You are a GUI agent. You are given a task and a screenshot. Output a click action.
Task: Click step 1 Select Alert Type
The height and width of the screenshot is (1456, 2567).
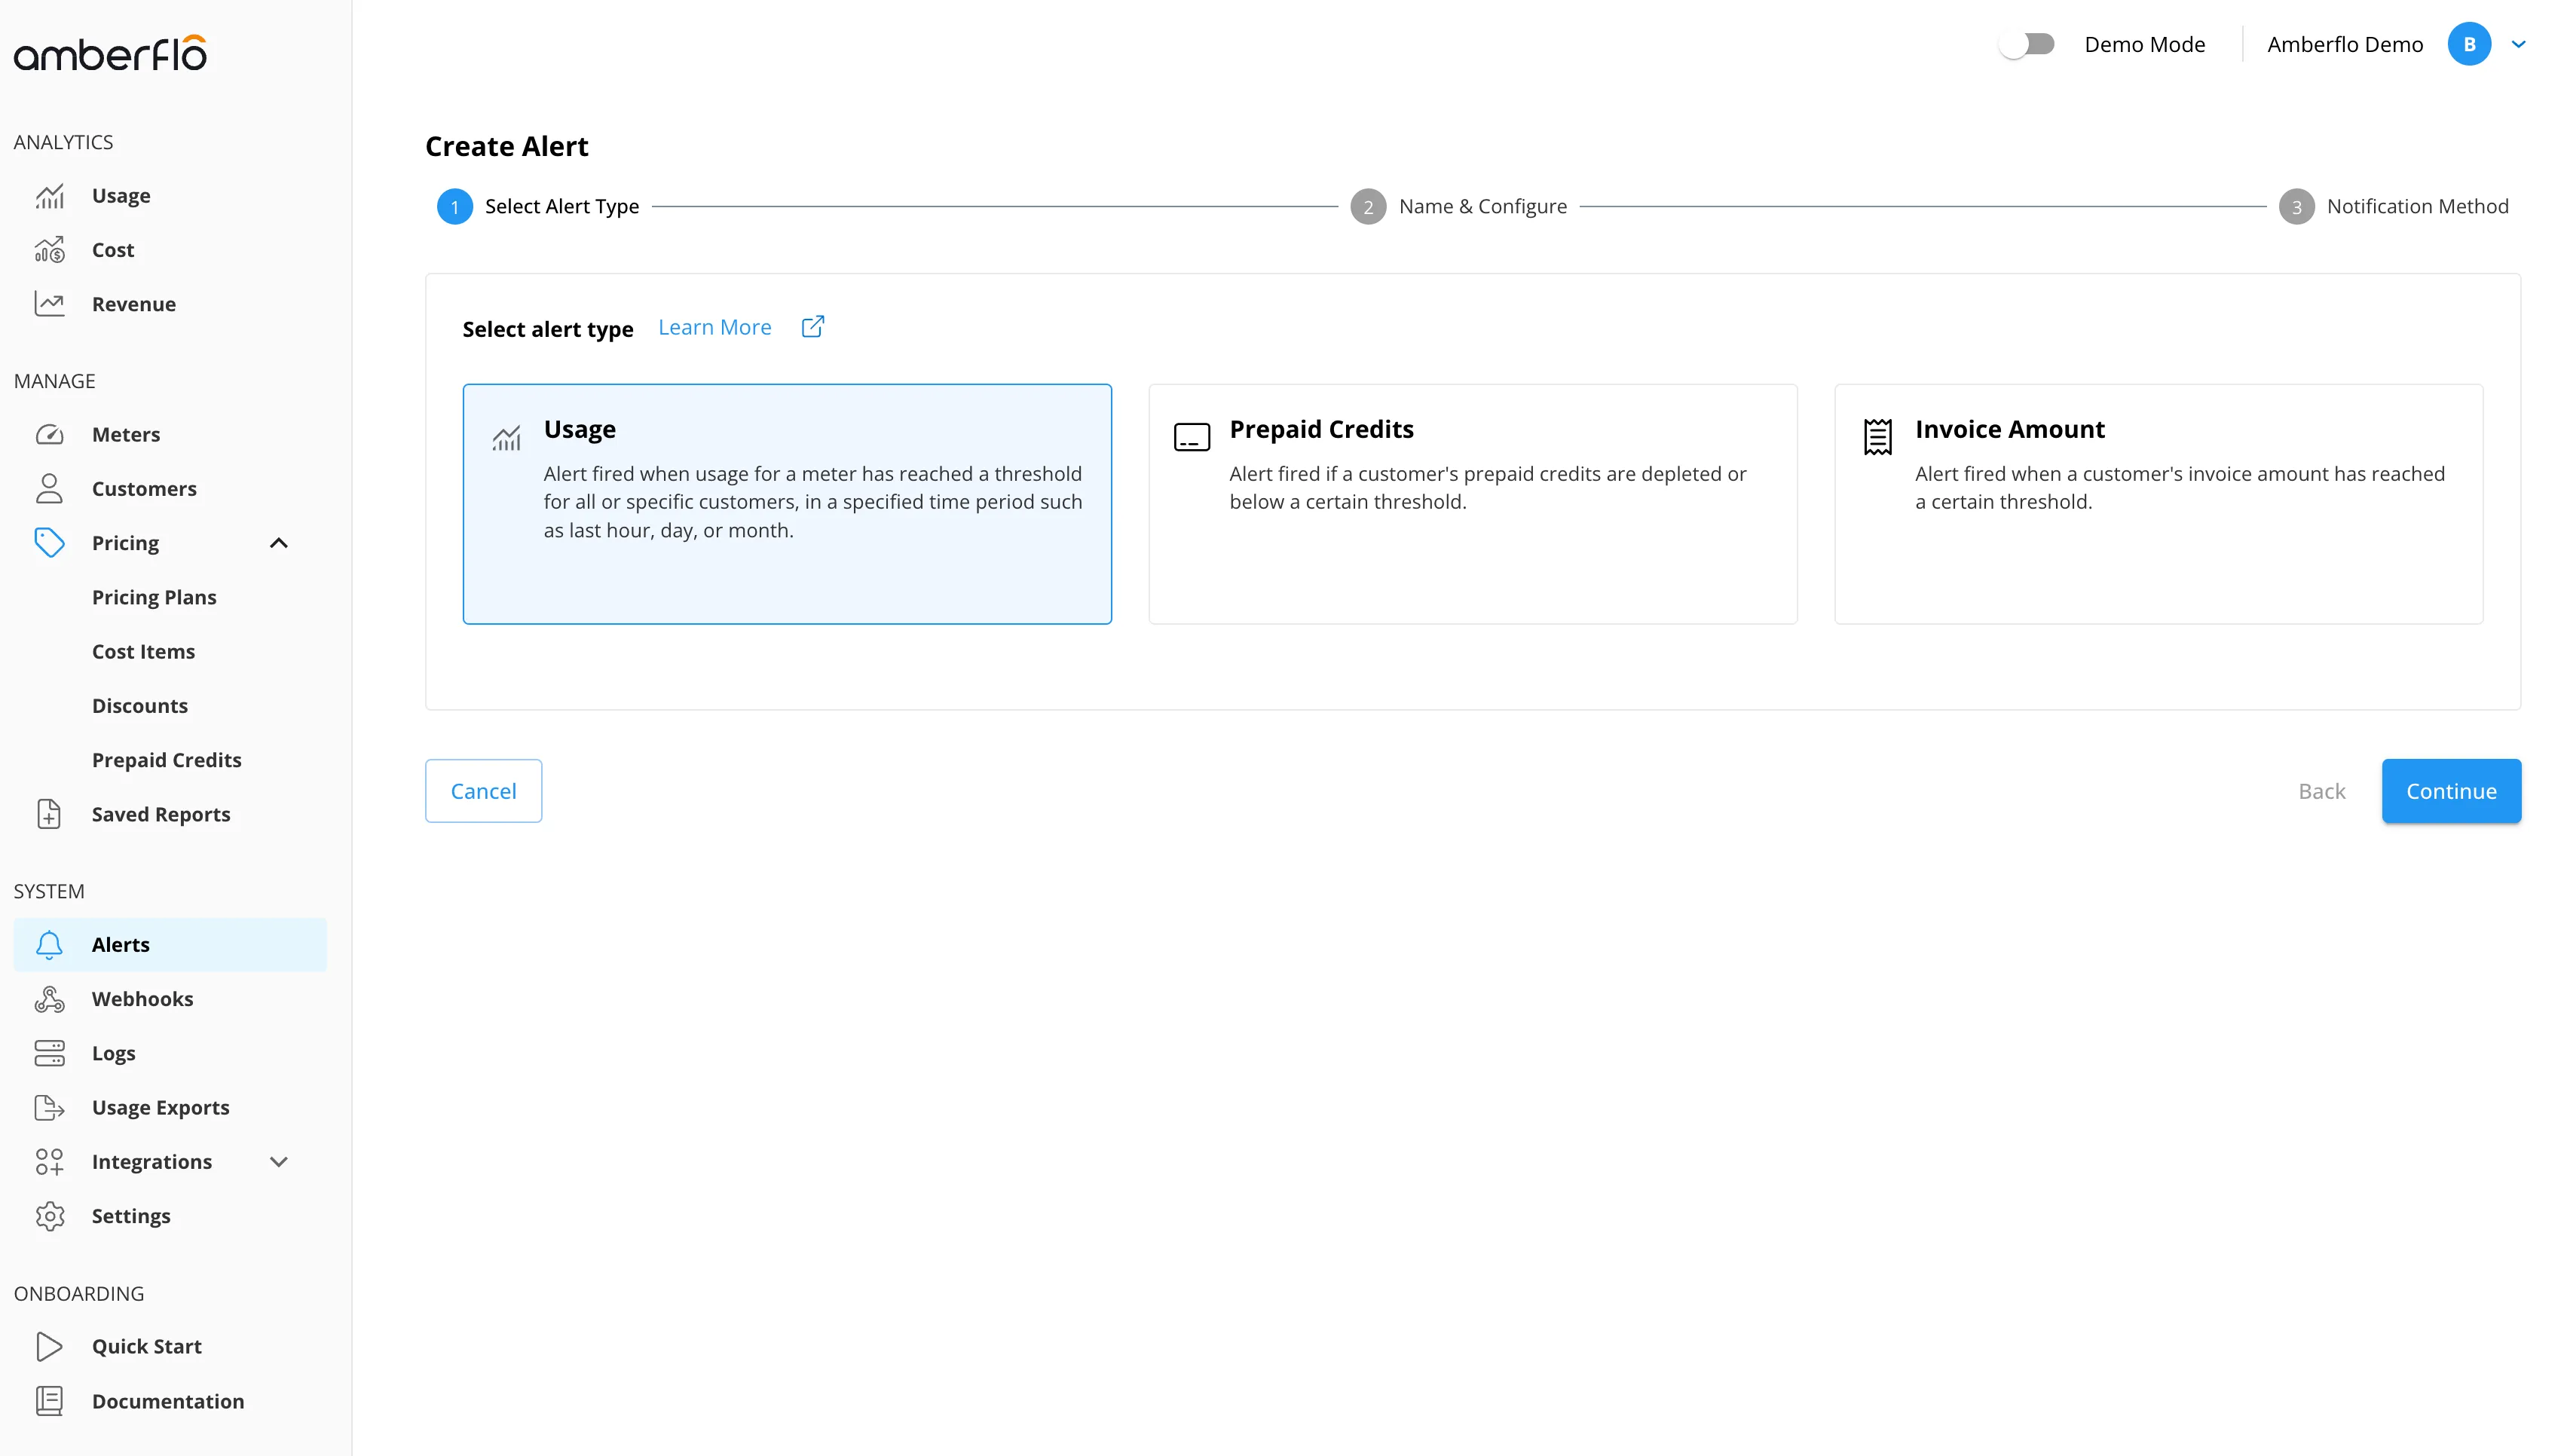pos(538,206)
